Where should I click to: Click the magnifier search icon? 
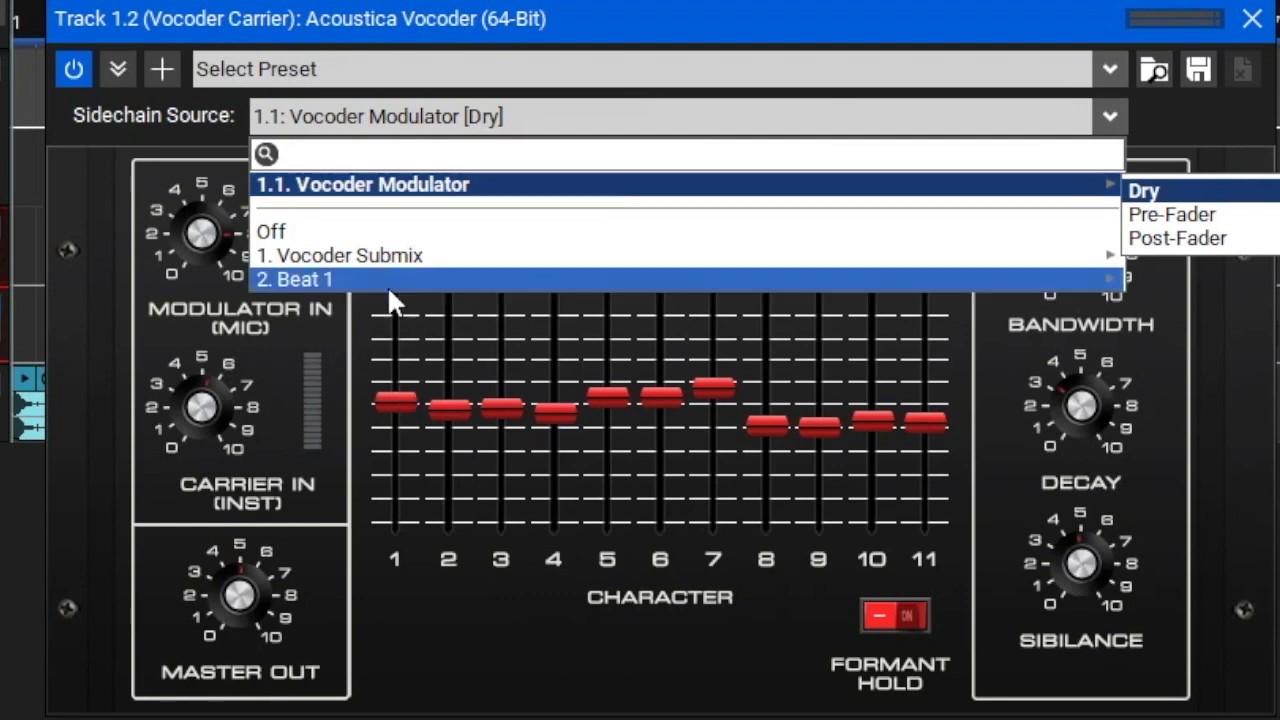click(x=266, y=154)
